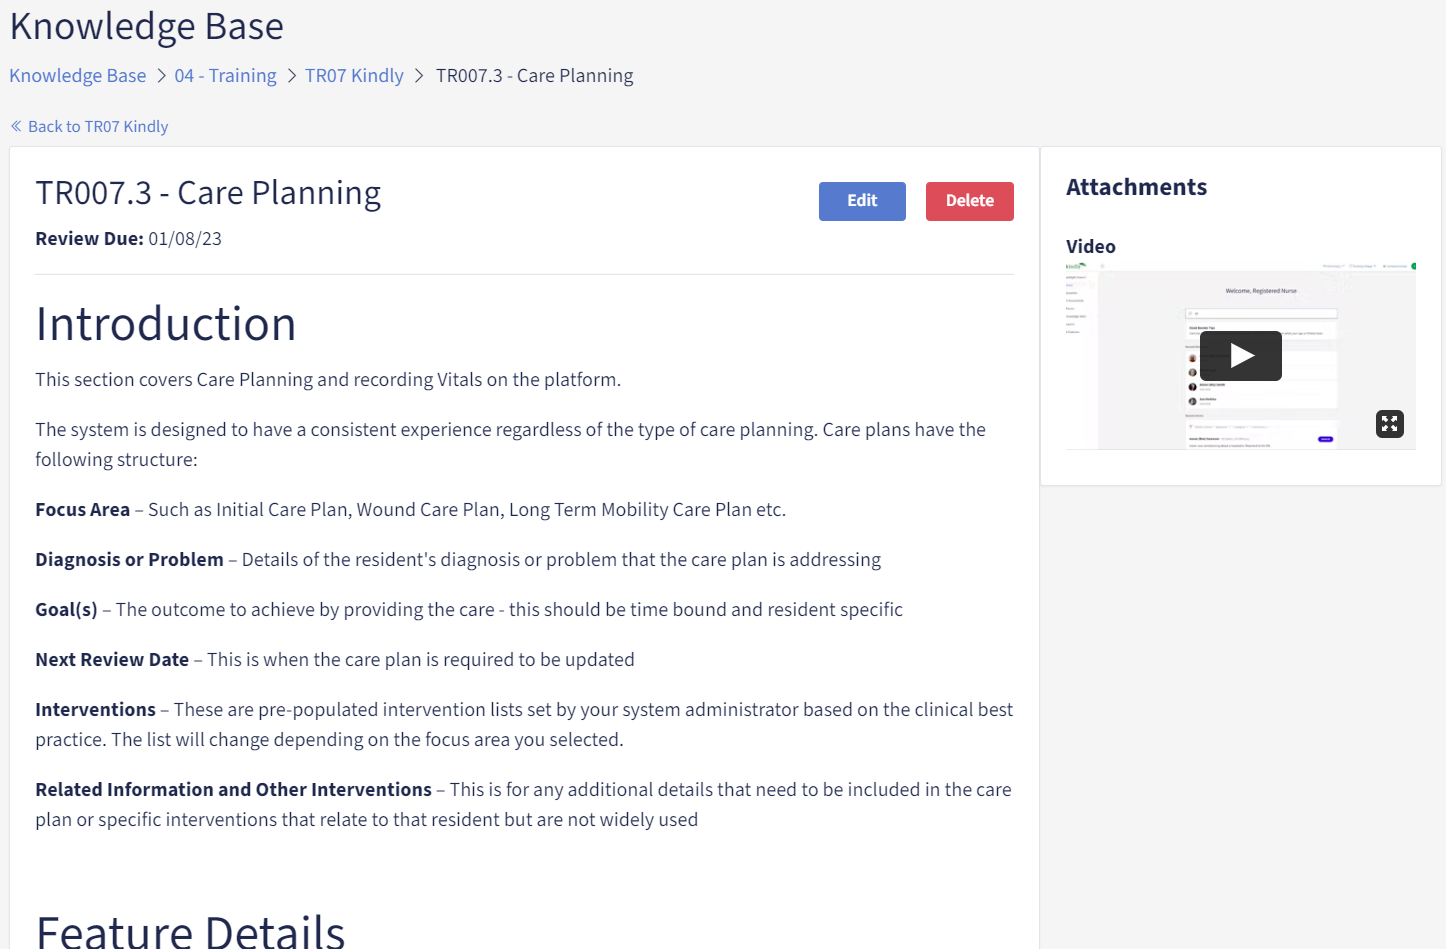The height and width of the screenshot is (949, 1446).
Task: Click the Introduction section heading
Action: click(166, 324)
